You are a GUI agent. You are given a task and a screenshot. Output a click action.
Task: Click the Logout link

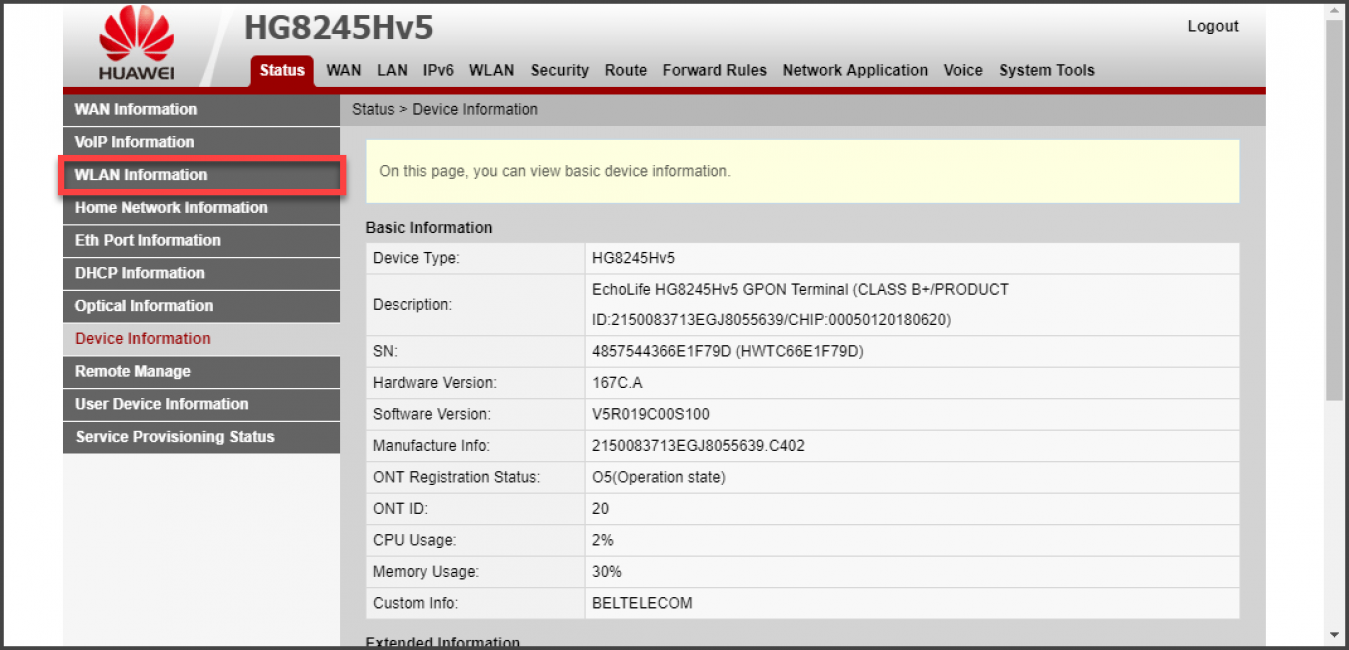tap(1212, 26)
